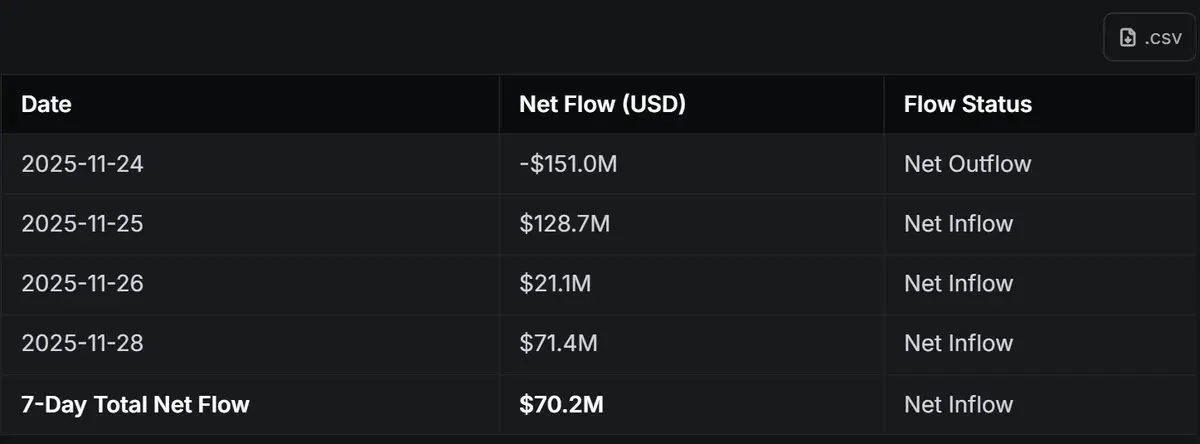Click Net Inflow status in total row
Screen dimensions: 1200x444
coord(958,404)
